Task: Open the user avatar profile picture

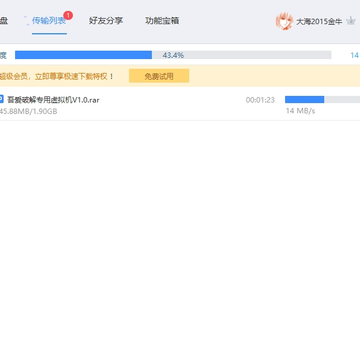Action: click(x=284, y=21)
